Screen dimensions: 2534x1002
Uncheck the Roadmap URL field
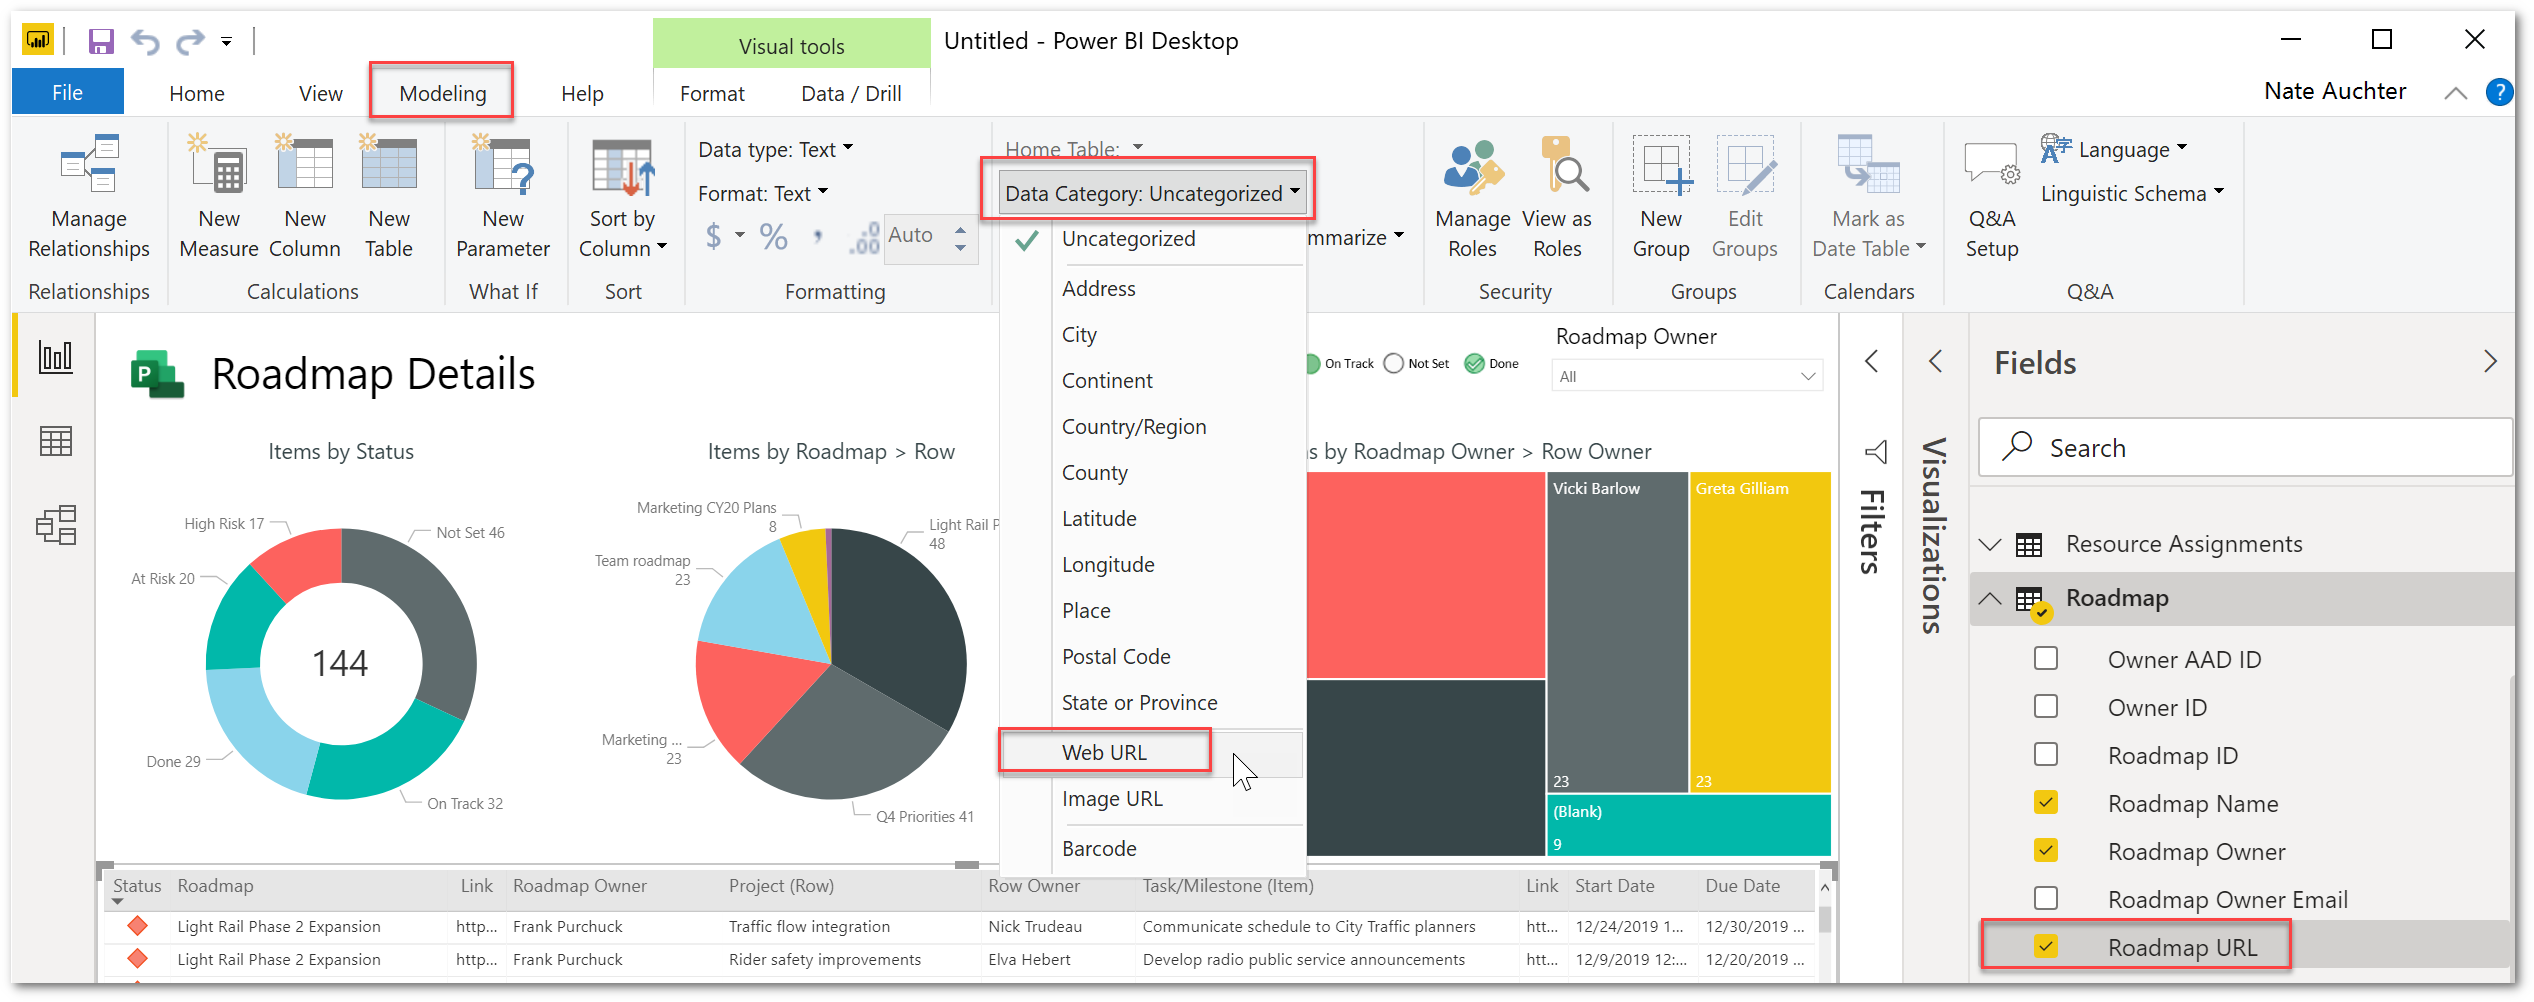coord(2046,946)
